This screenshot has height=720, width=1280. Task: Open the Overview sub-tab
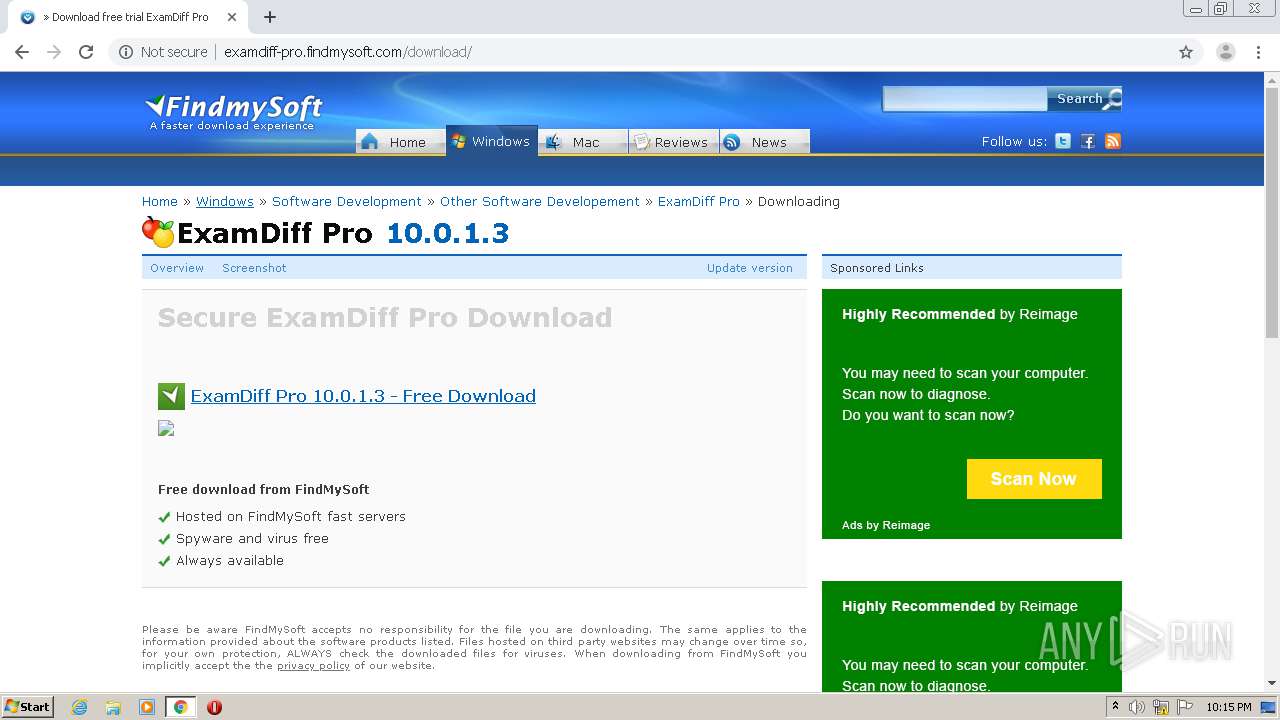point(177,268)
